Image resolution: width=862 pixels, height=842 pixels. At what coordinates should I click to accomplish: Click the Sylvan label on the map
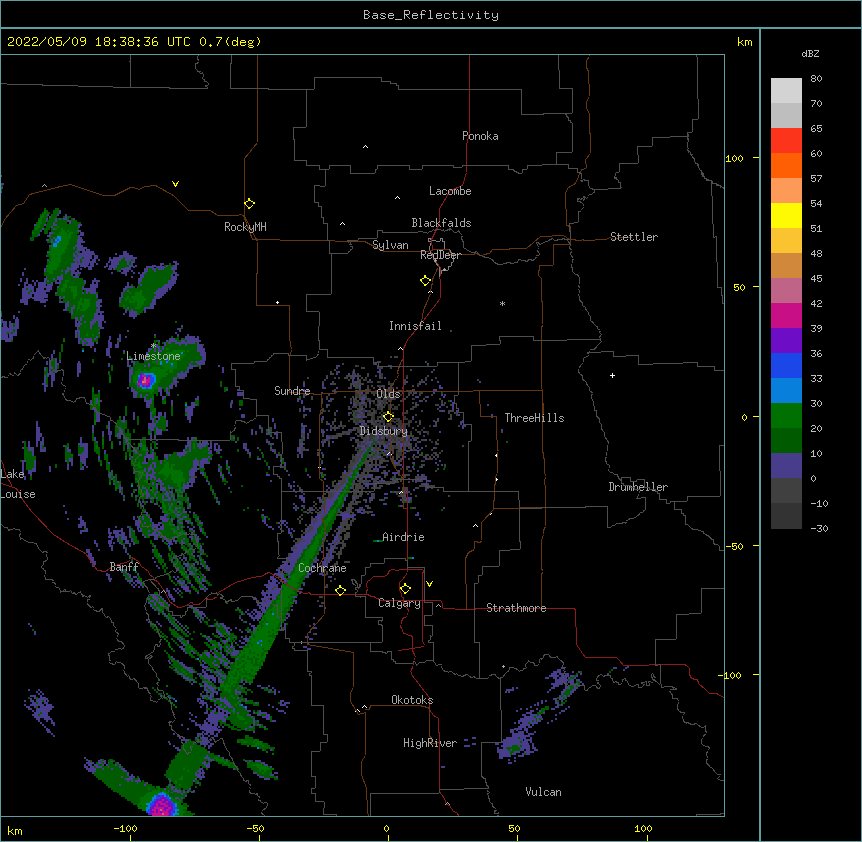pos(390,245)
